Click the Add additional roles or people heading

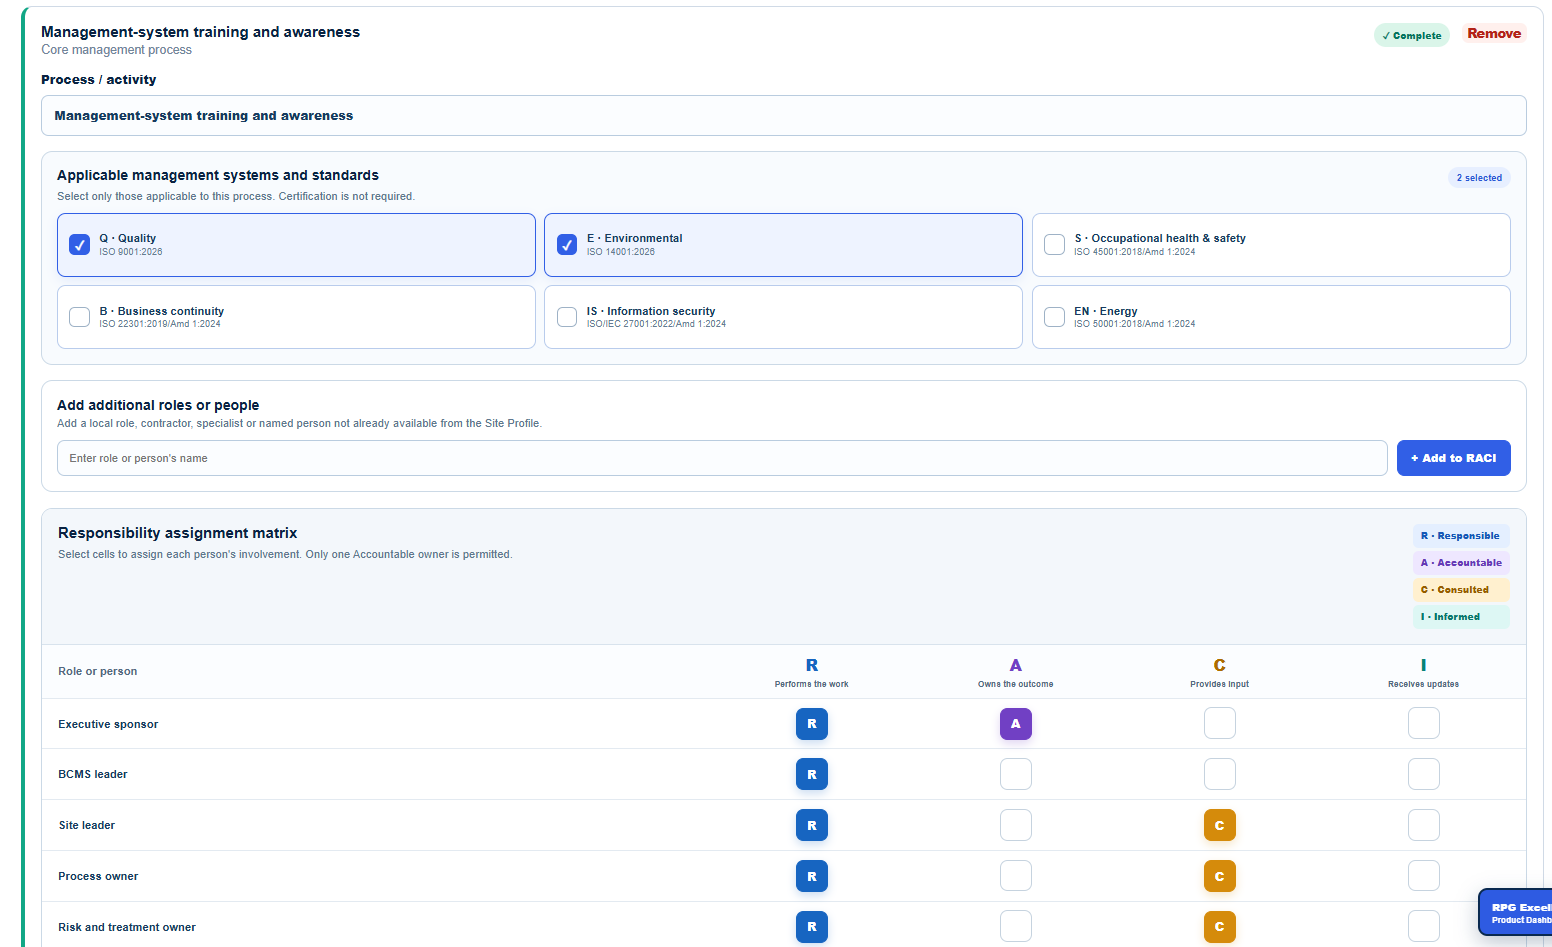pyautogui.click(x=158, y=405)
